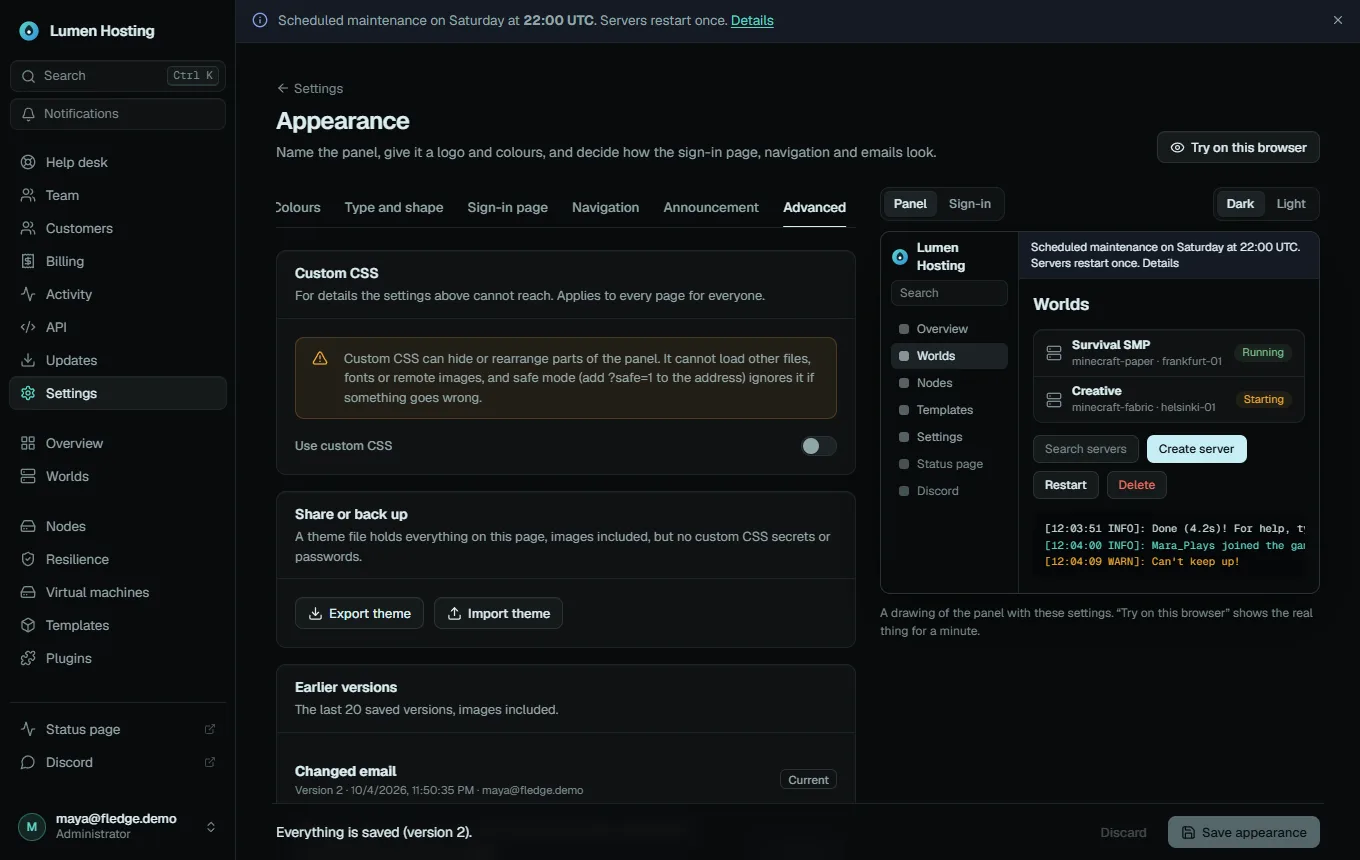Select Worlds in the preview navigation
This screenshot has height=860, width=1360.
point(949,356)
